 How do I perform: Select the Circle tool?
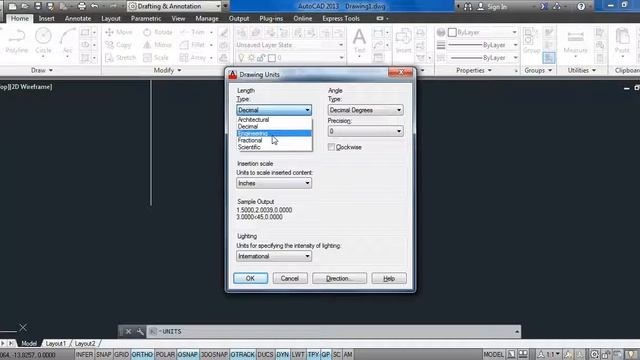(43, 41)
